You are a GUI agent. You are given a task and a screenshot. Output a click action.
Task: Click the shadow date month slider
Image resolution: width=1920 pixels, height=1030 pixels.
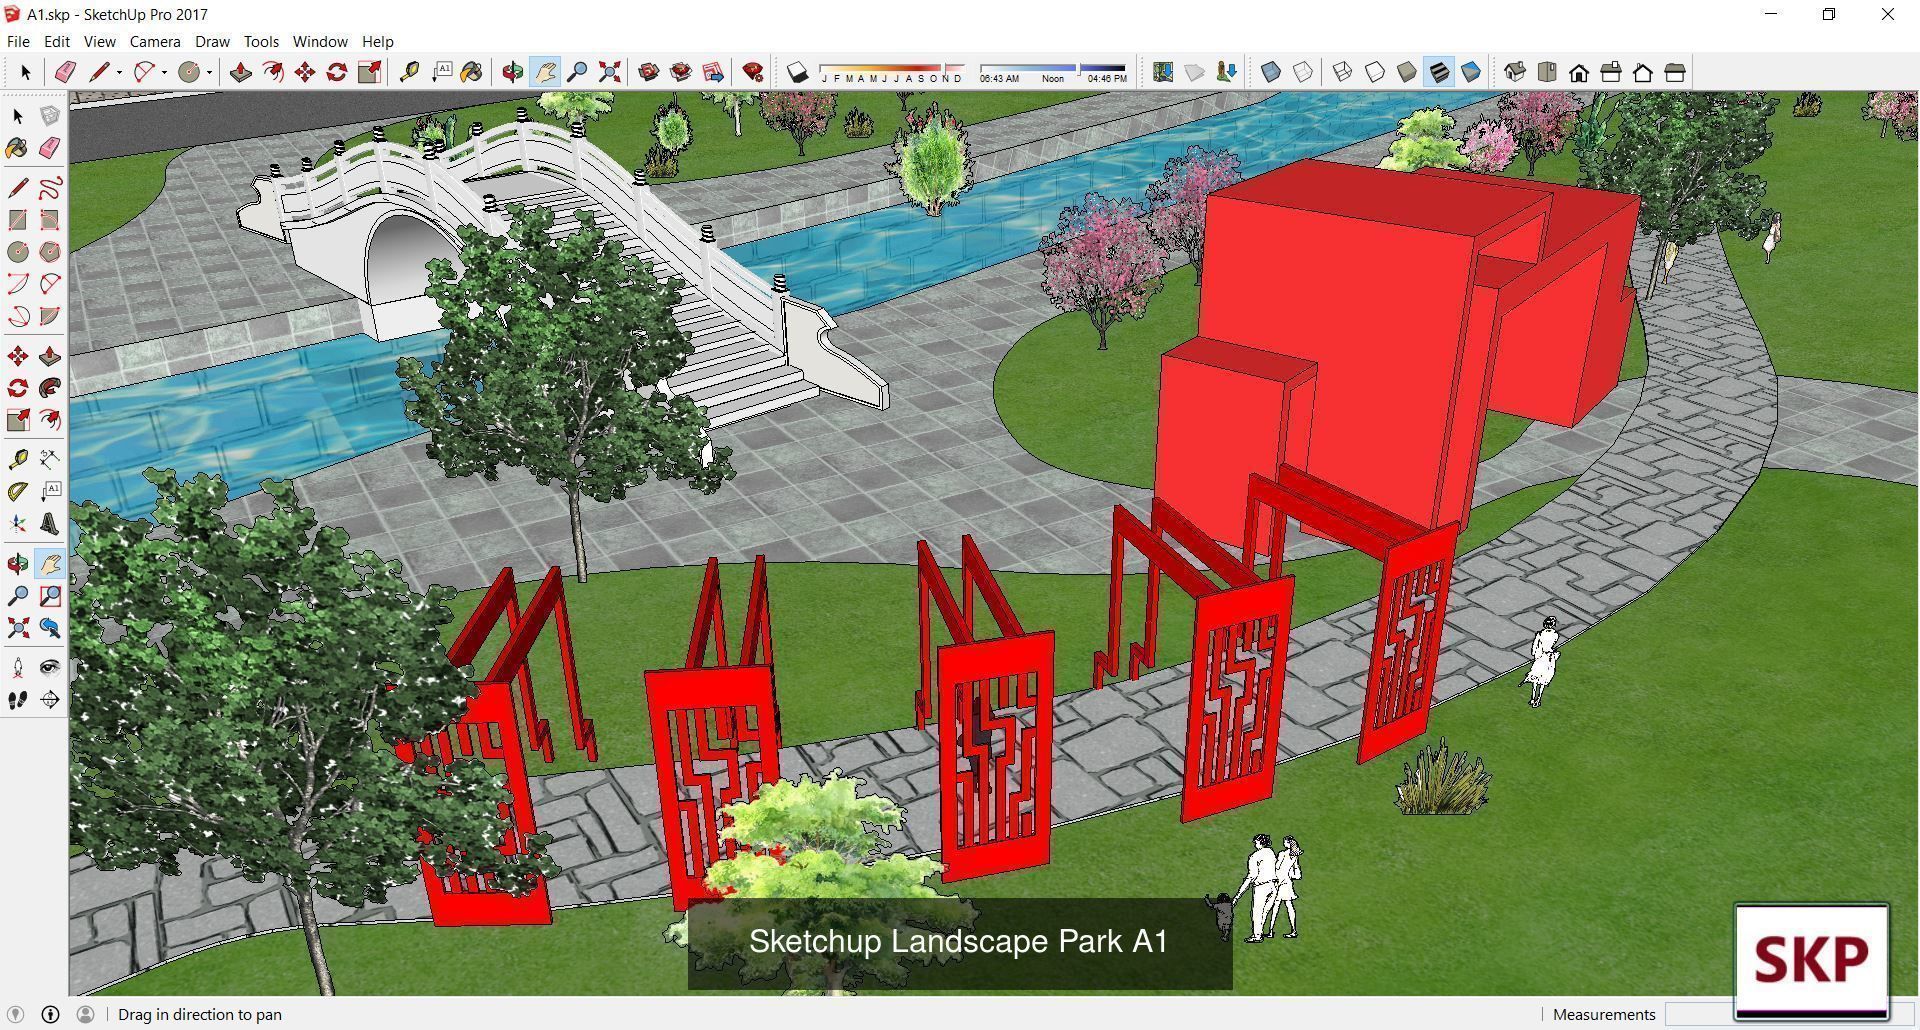(x=892, y=72)
